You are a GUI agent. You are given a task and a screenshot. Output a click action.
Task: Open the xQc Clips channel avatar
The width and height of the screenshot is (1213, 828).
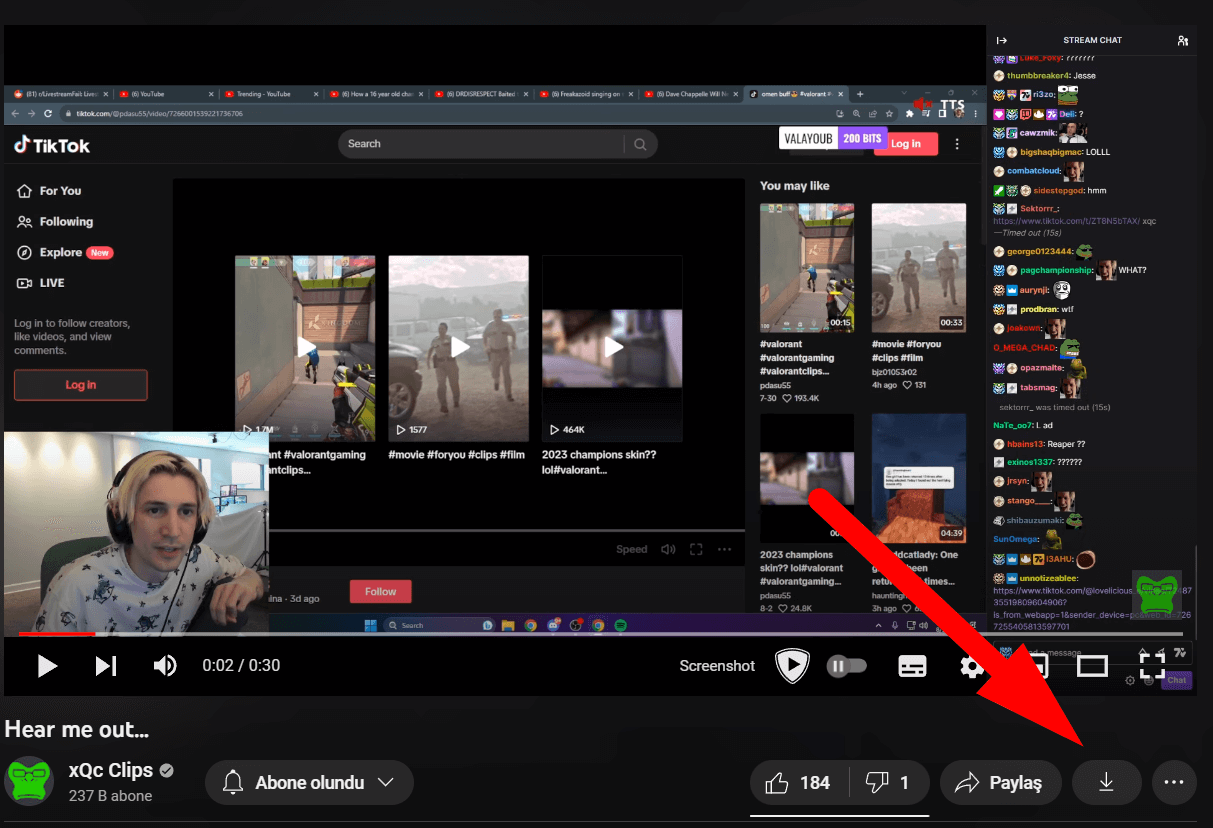(29, 782)
